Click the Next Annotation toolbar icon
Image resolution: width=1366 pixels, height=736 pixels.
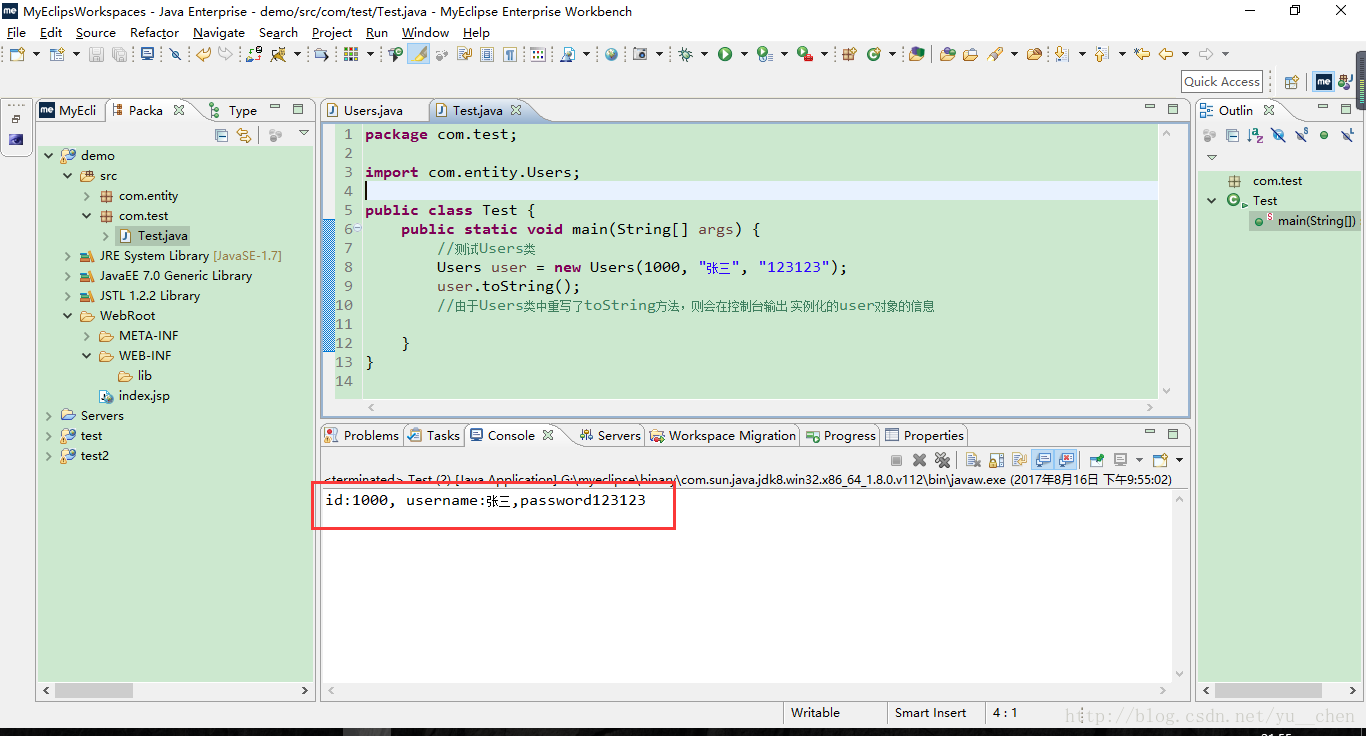pyautogui.click(x=1060, y=54)
